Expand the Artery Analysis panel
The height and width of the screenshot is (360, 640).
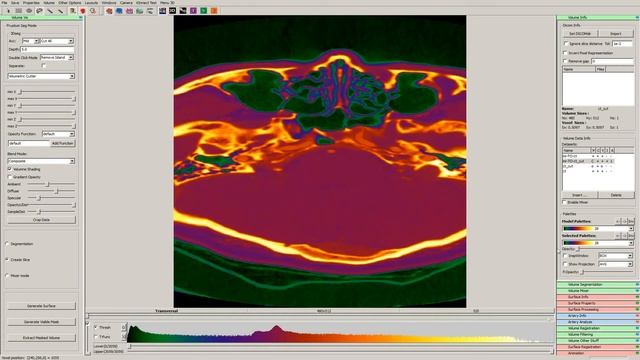pyautogui.click(x=598, y=322)
